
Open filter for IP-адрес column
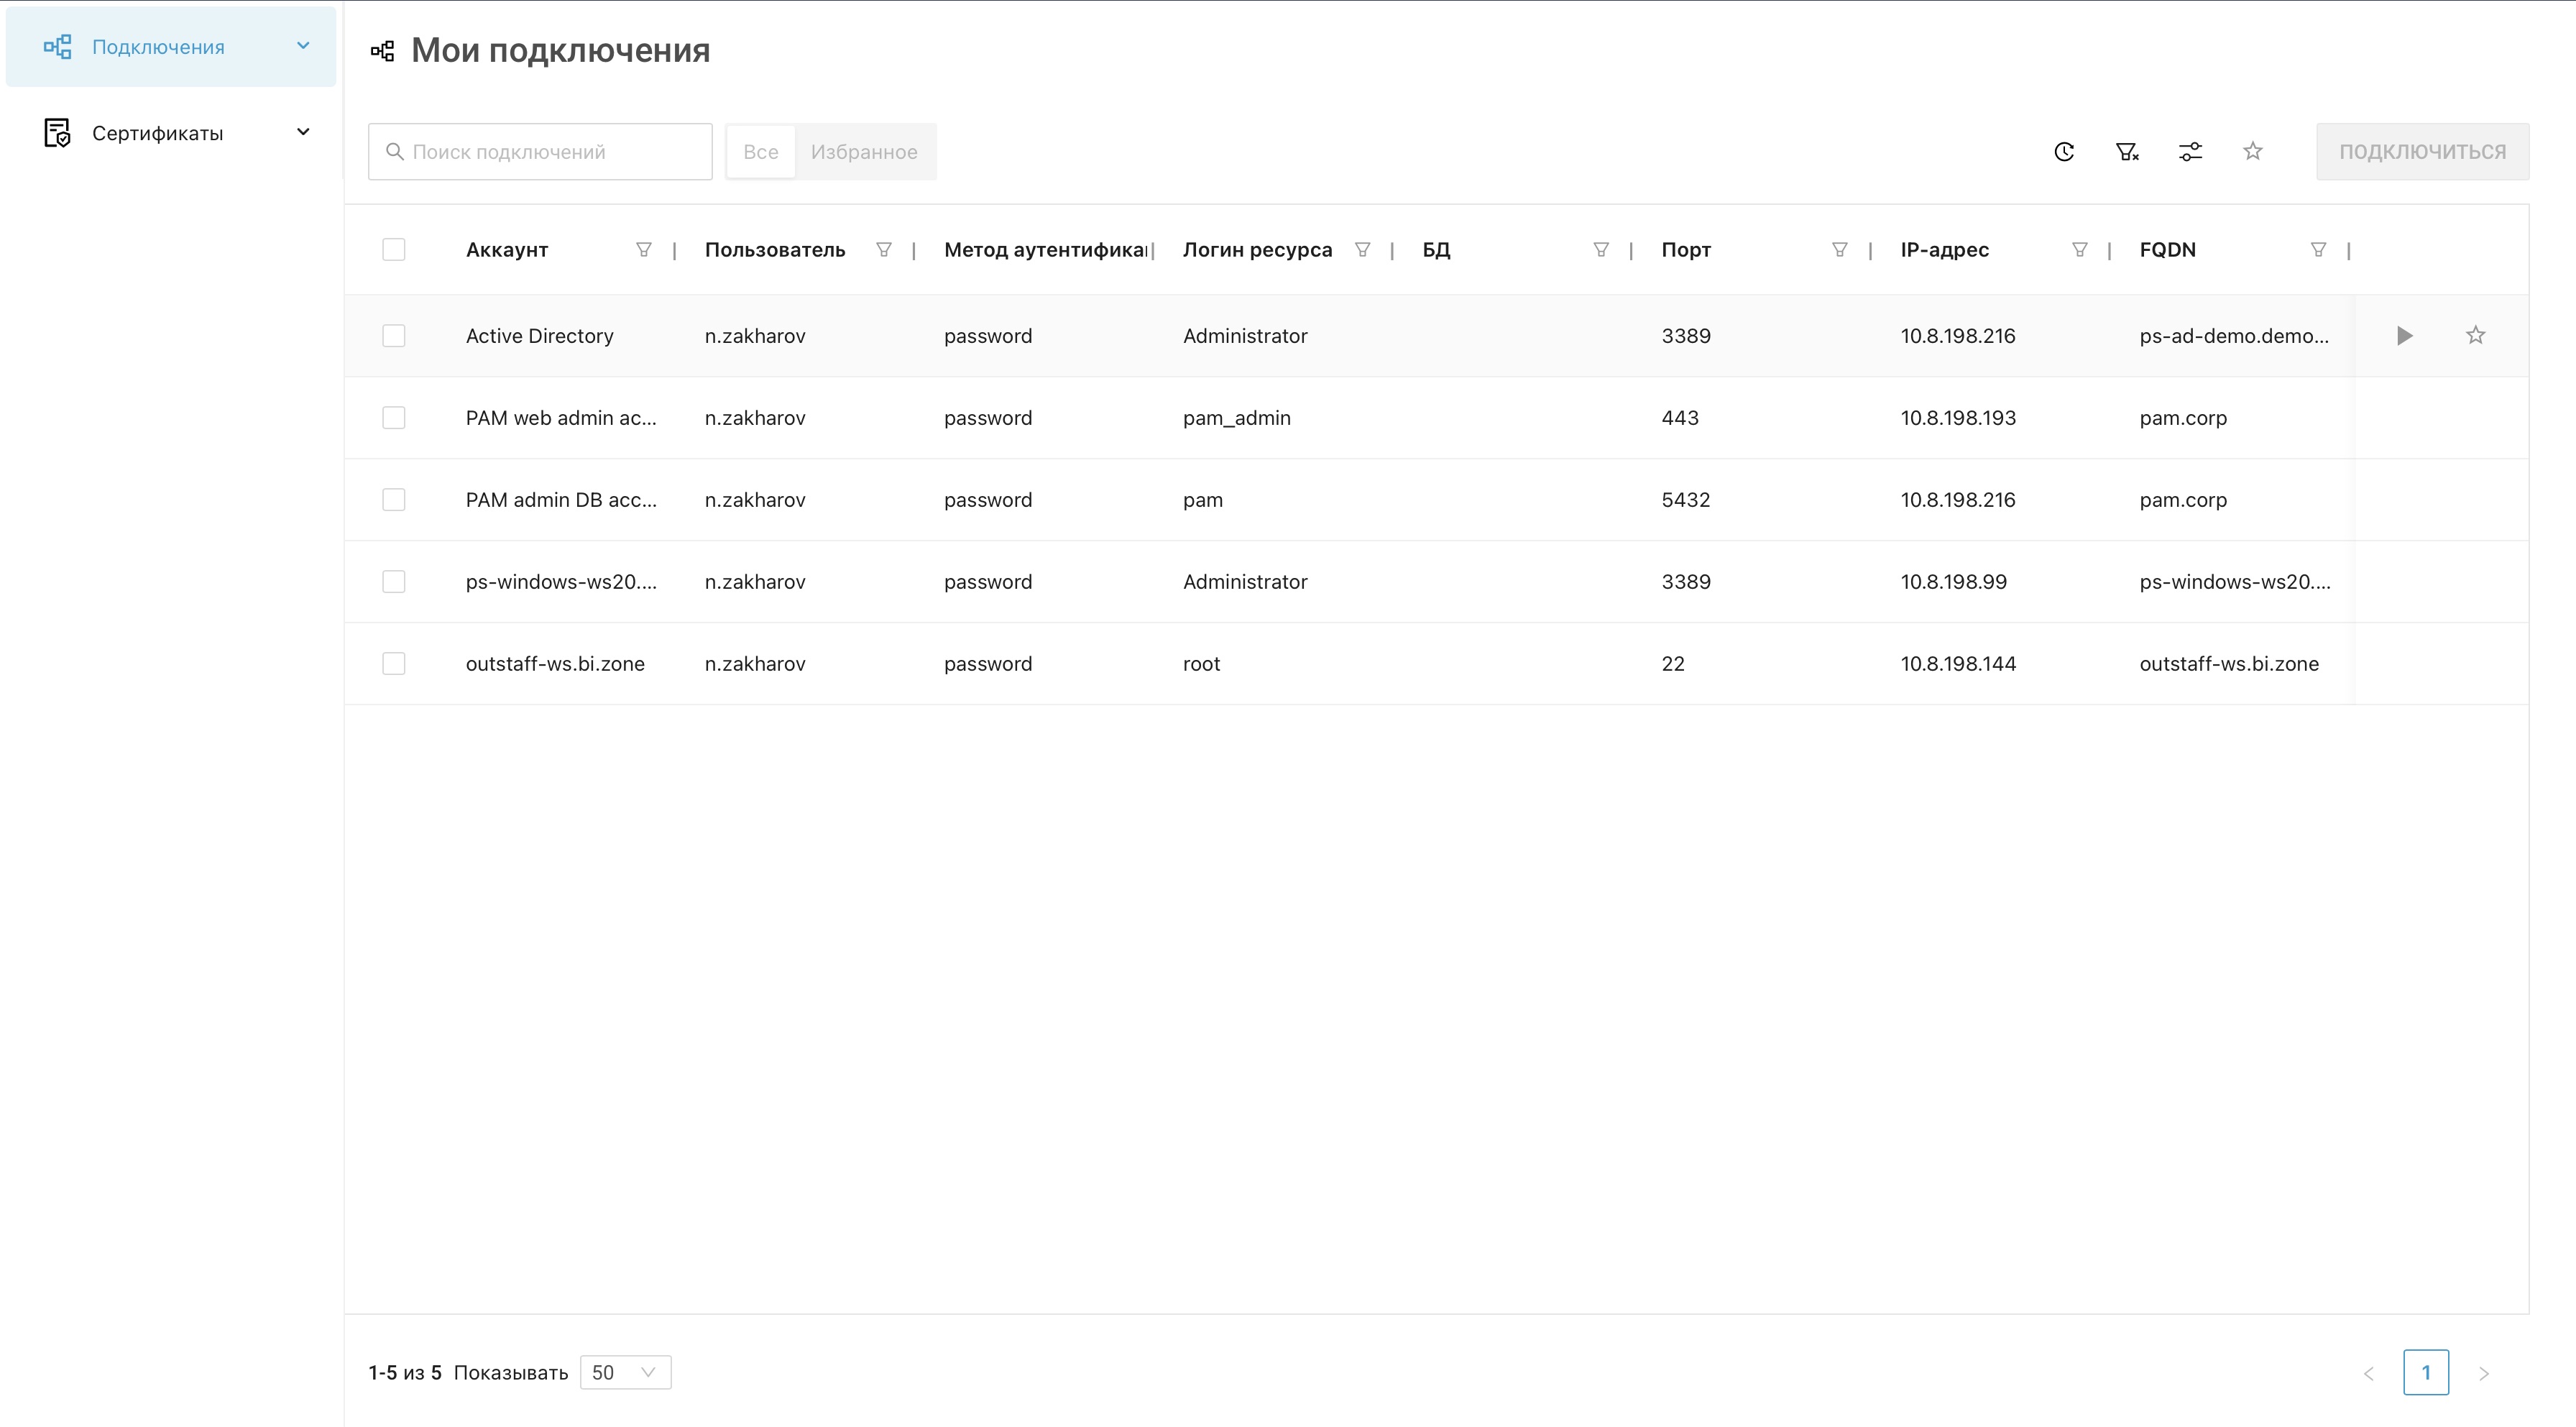tap(2079, 250)
